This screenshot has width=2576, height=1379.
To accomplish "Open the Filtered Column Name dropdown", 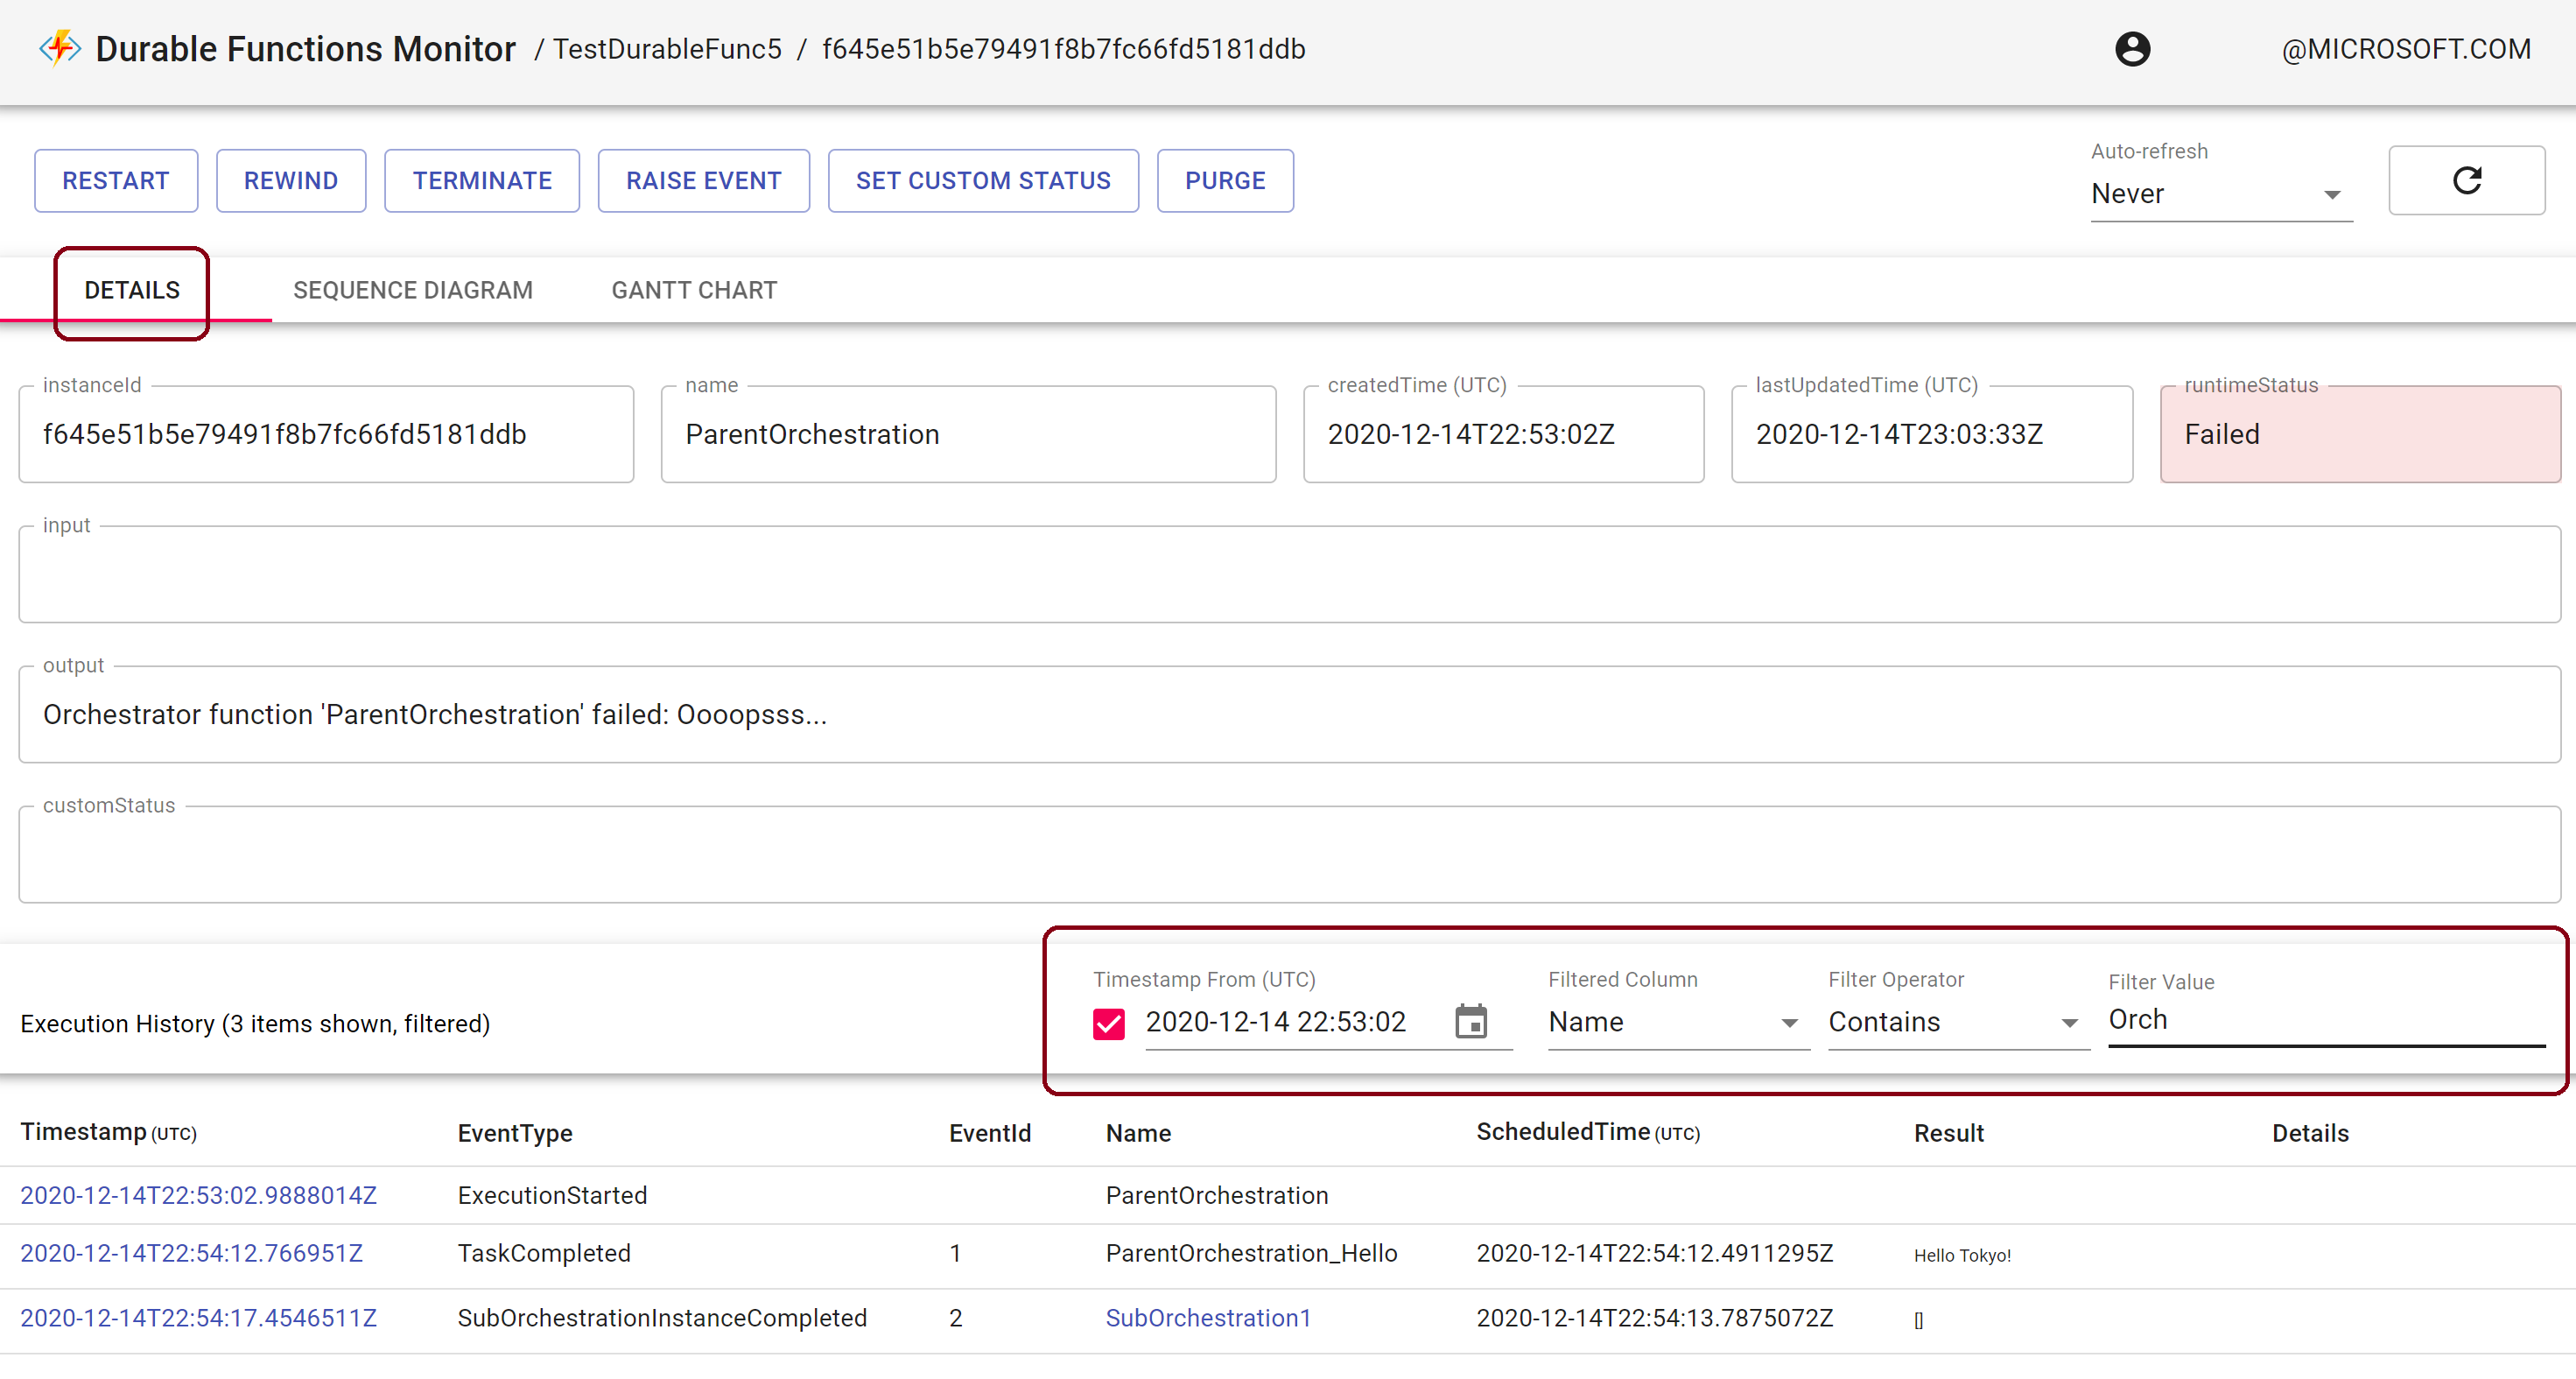I will tap(1677, 1022).
